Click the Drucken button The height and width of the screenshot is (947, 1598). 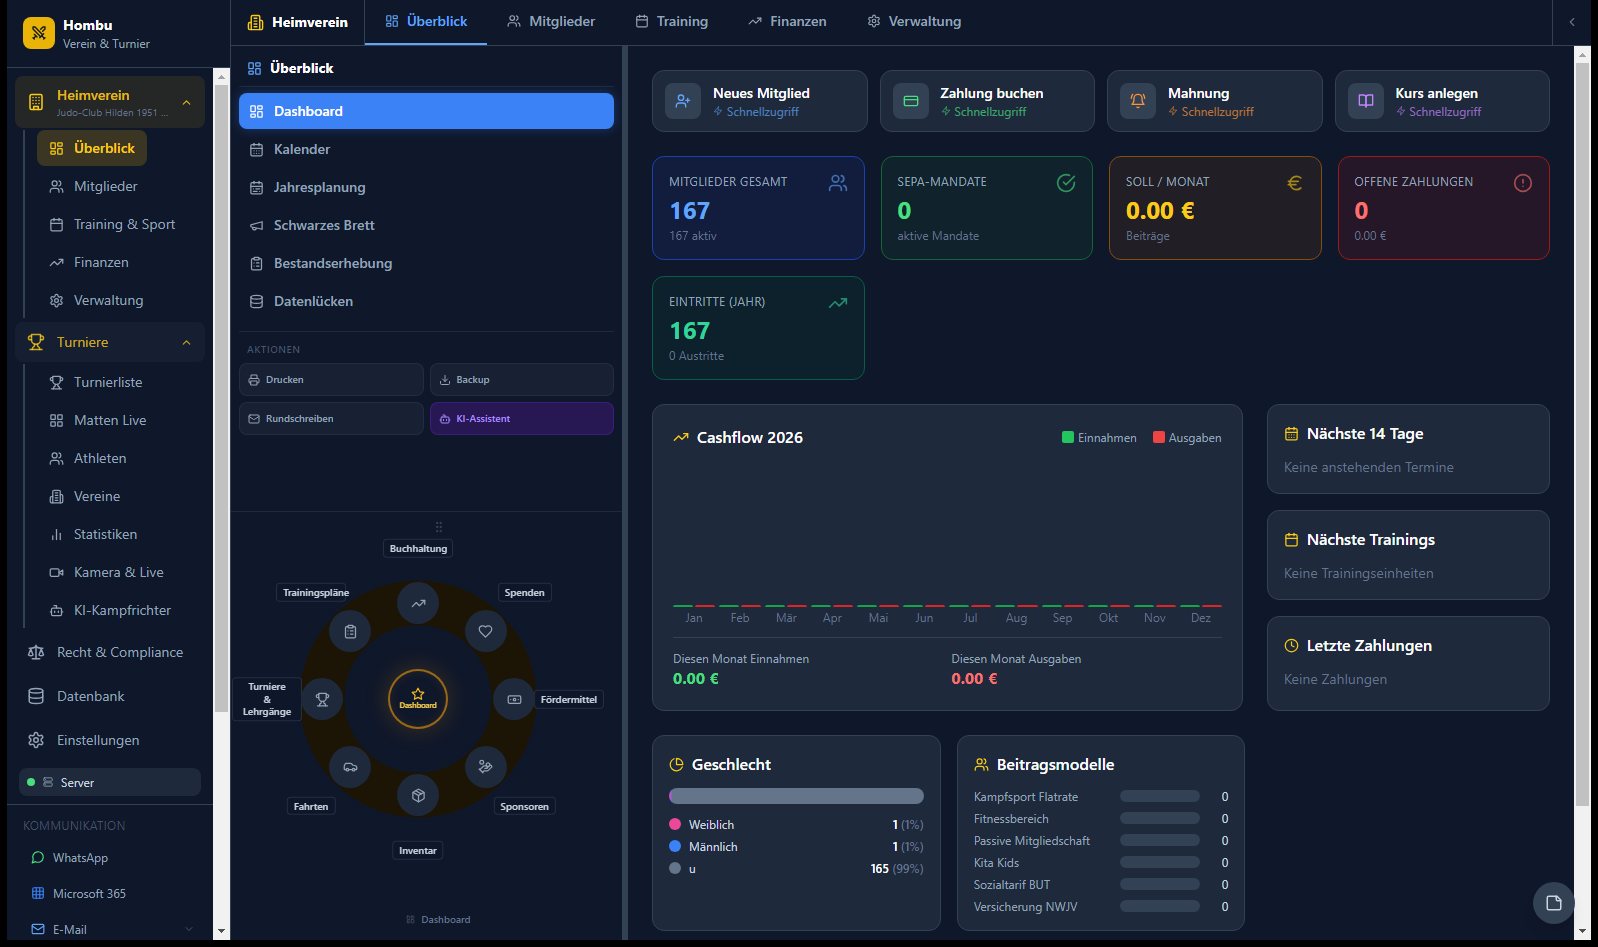coord(331,380)
